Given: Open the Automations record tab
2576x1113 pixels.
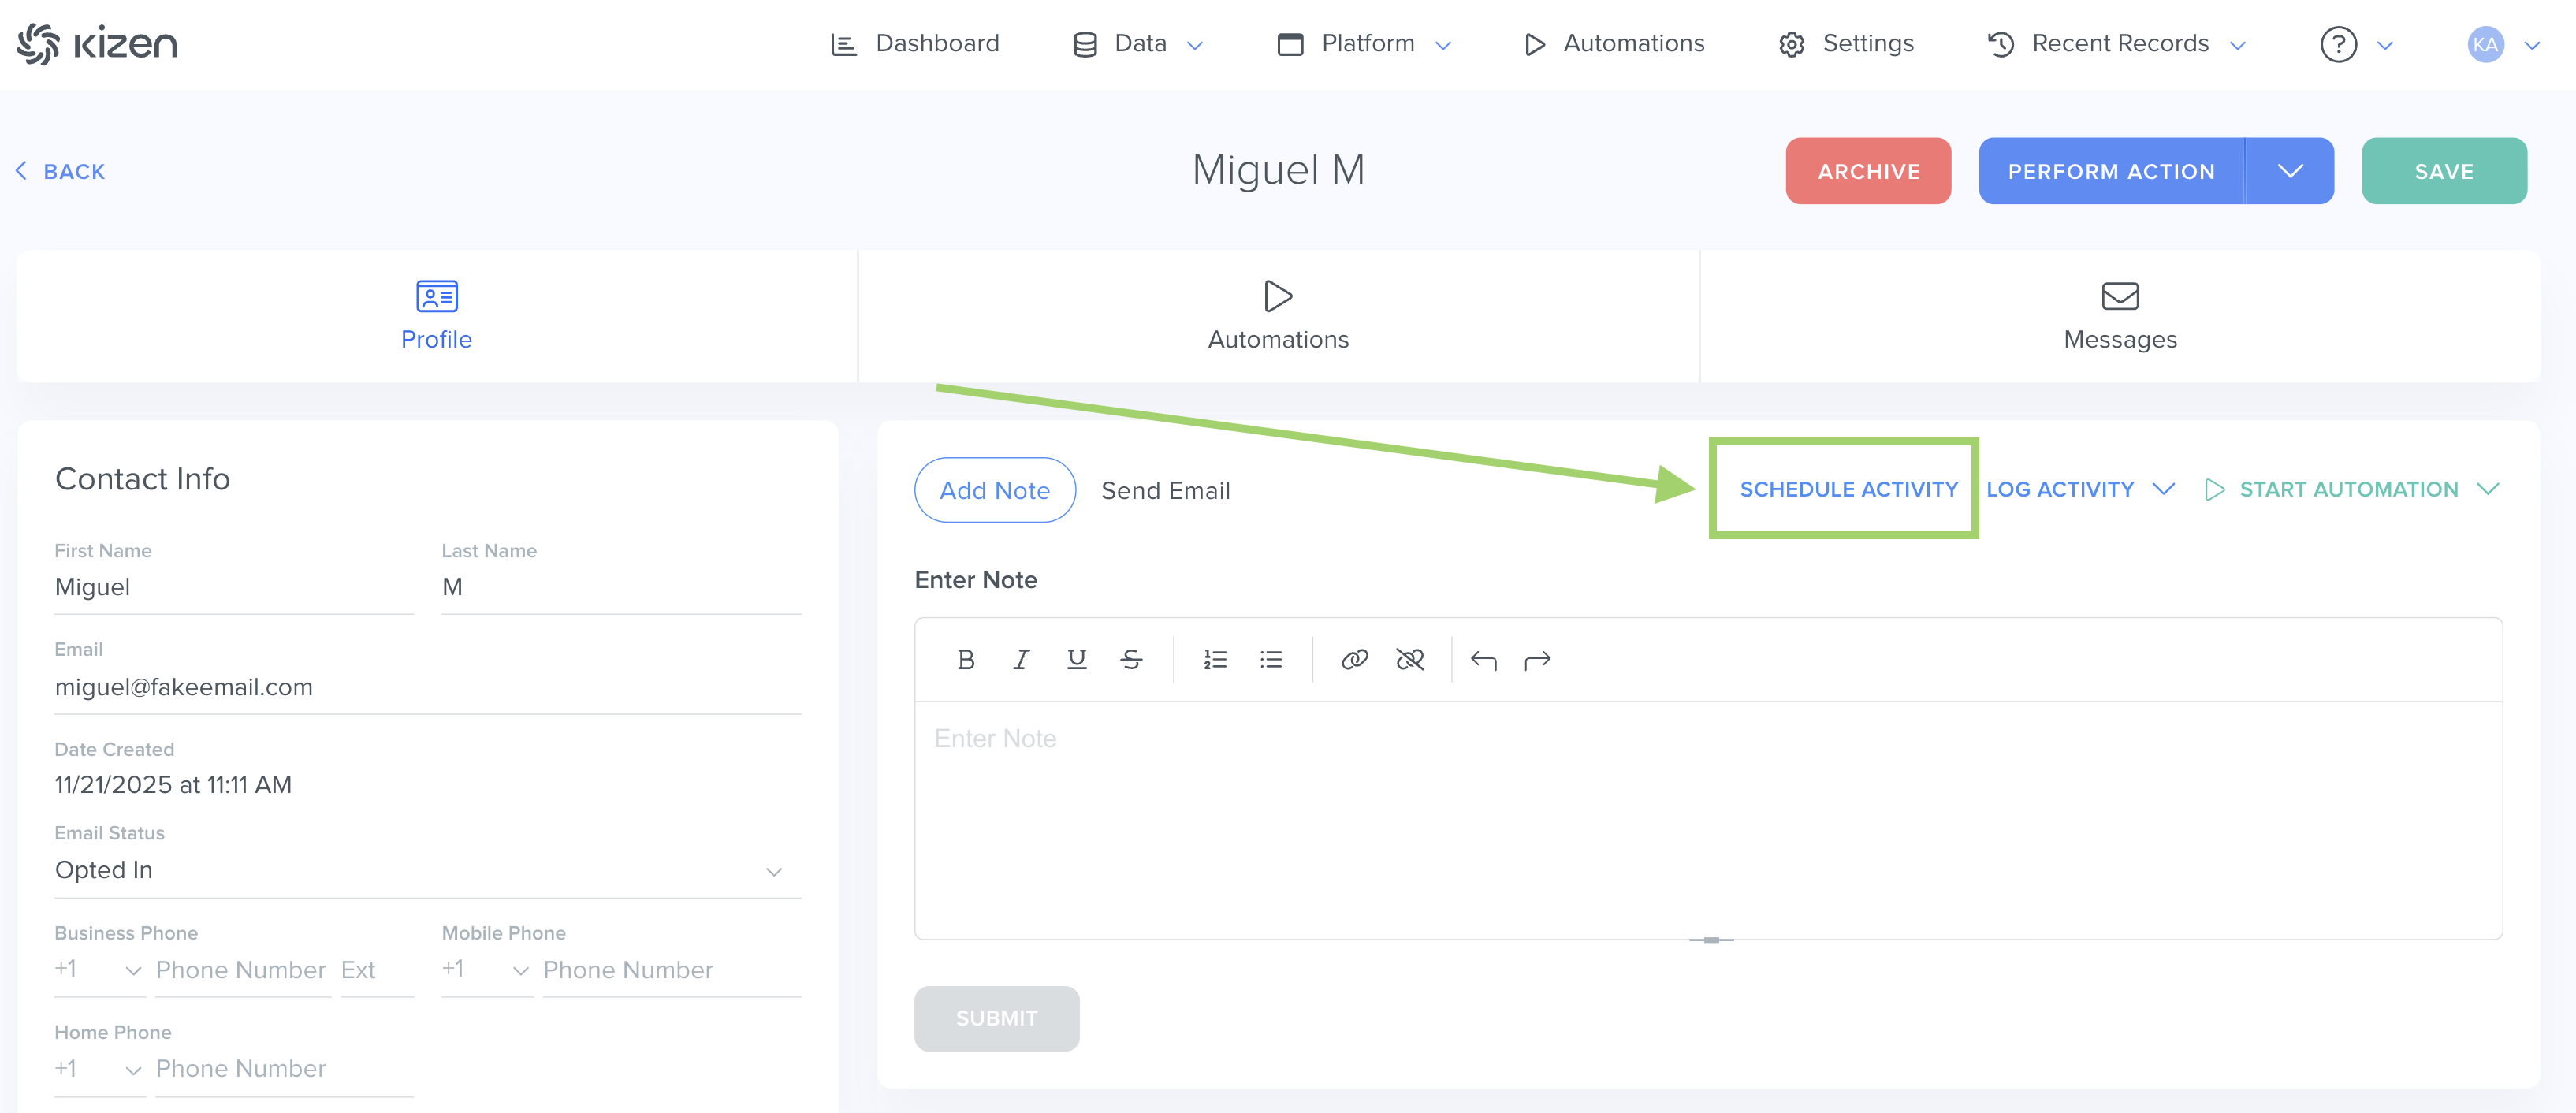Looking at the screenshot, I should (1278, 316).
